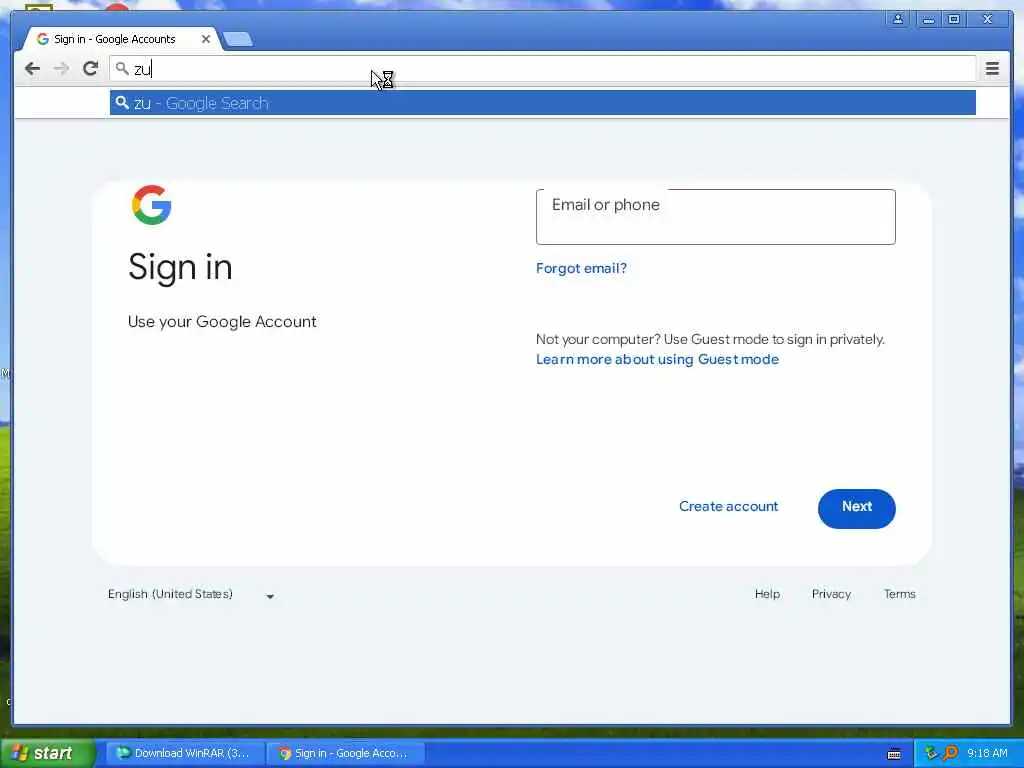Open the Forgot email? link
The image size is (1024, 768).
click(581, 268)
